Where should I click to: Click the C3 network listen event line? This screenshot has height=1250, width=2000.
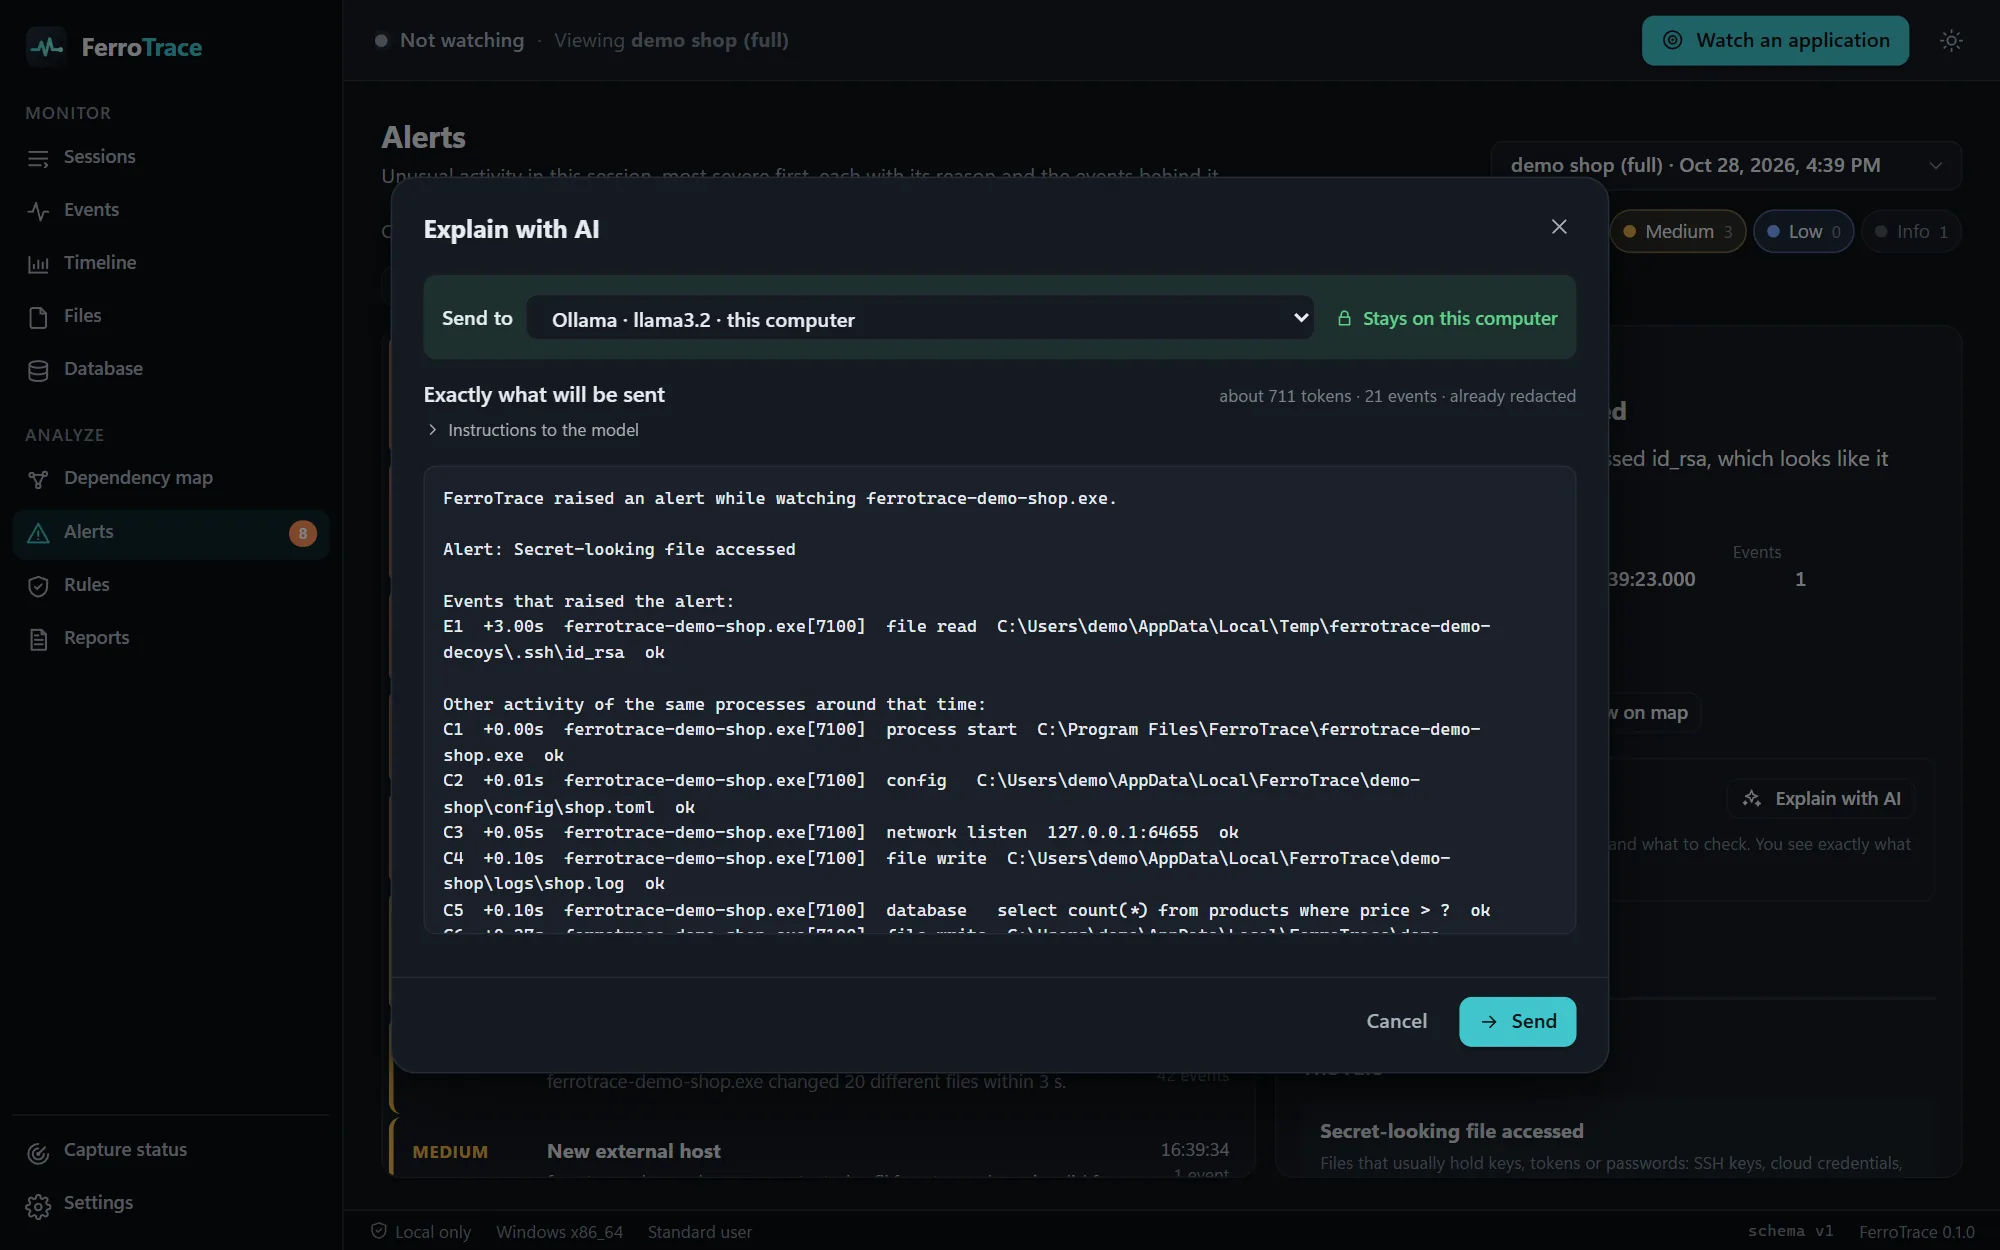[840, 832]
